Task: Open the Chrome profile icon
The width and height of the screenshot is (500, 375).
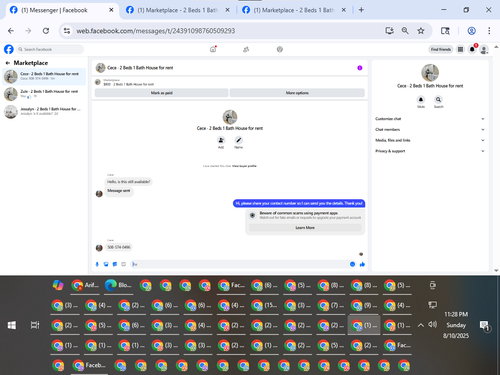Action: coord(471,31)
